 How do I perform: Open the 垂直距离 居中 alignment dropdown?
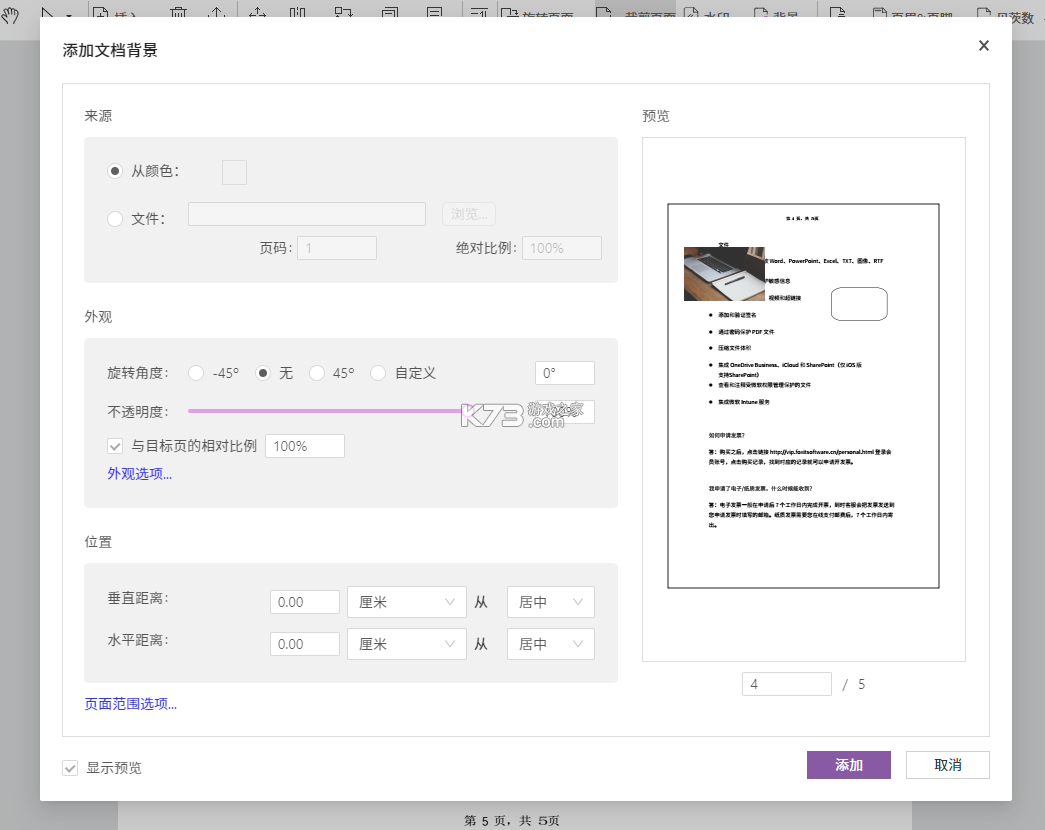click(x=550, y=602)
